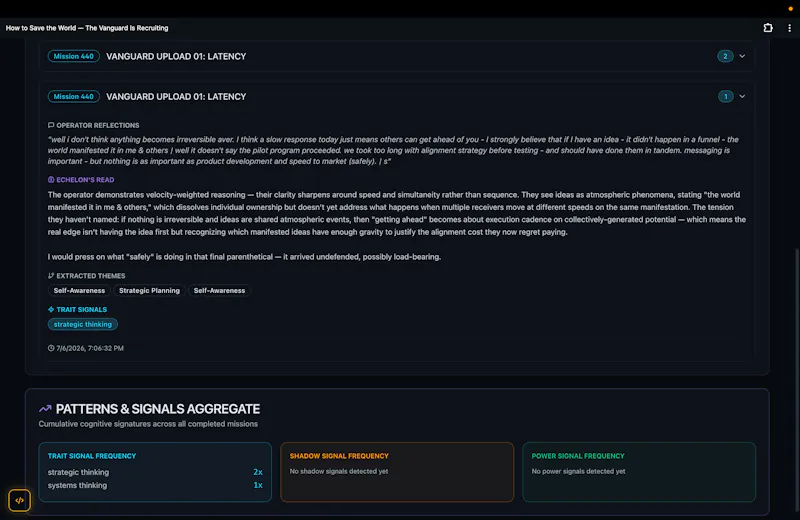Click the 2x frequency value

[x=258, y=472]
